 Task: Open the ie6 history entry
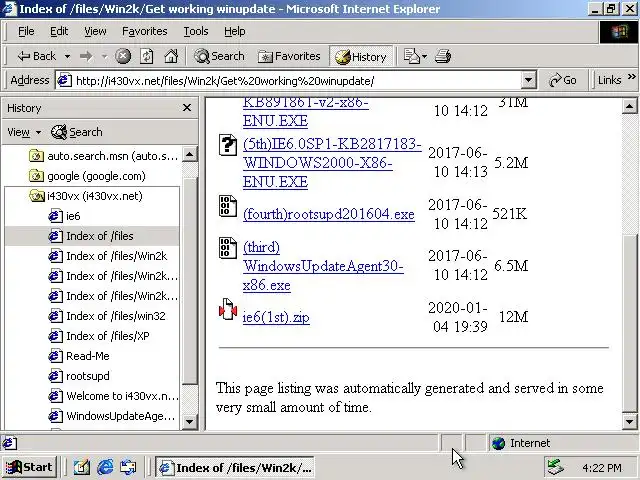64,216
